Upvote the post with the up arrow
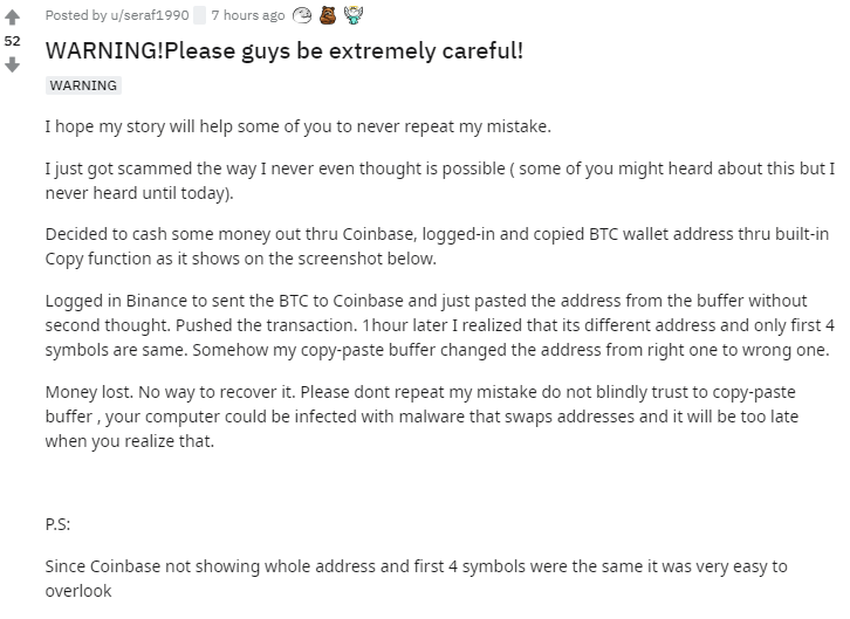This screenshot has width=850, height=619. [12, 17]
